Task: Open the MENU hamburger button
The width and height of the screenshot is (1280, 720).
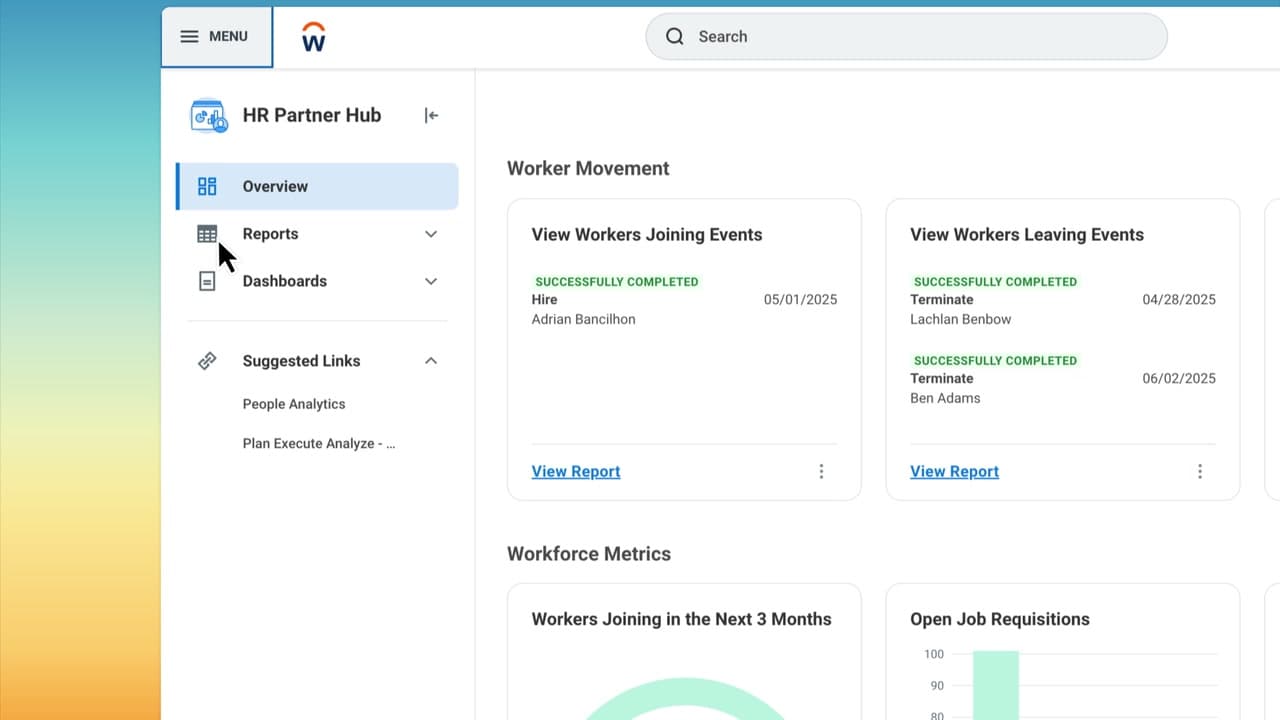Action: point(216,37)
